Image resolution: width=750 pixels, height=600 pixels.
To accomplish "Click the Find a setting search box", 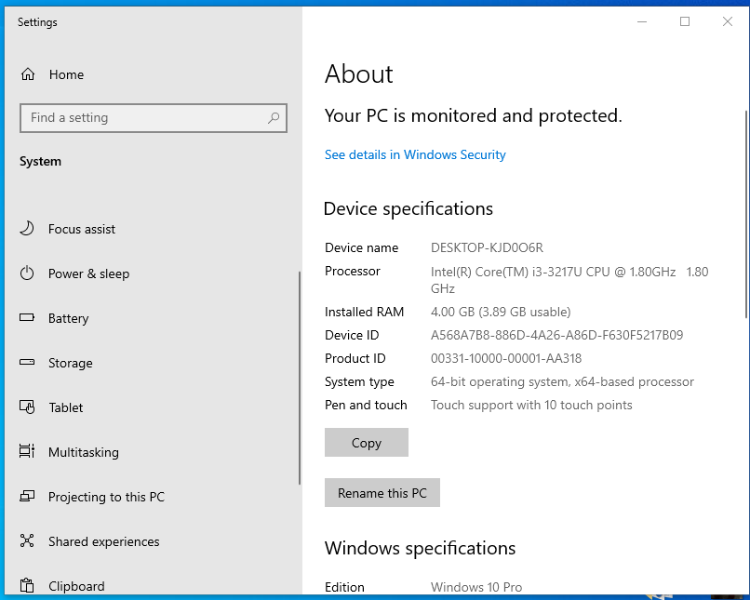I will (x=154, y=118).
